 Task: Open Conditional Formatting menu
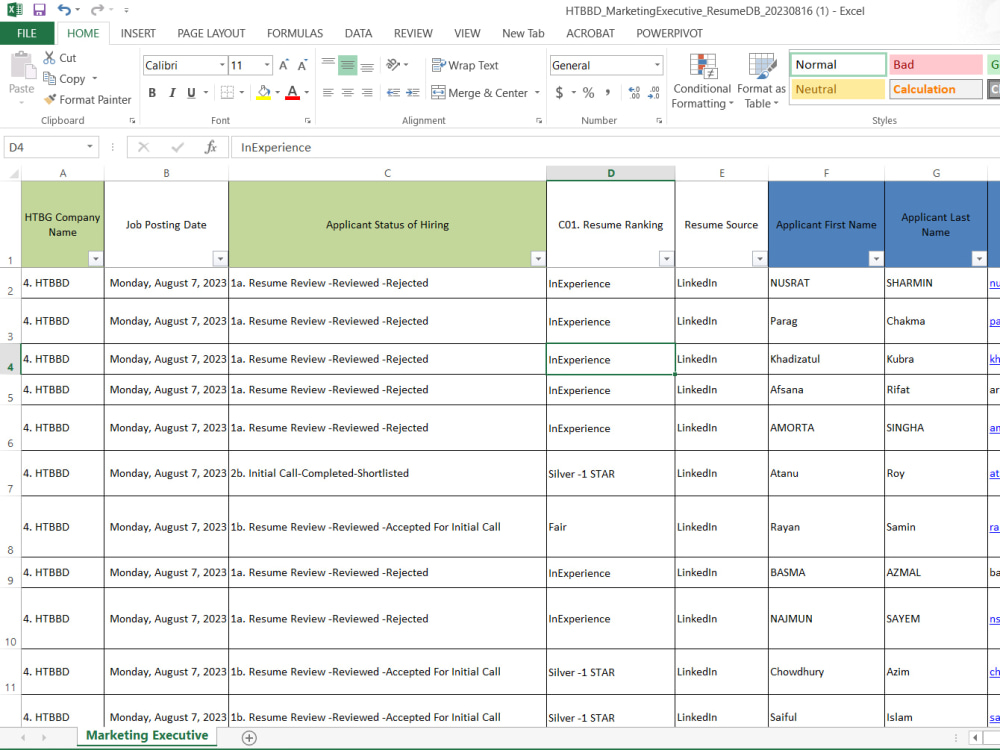(702, 82)
